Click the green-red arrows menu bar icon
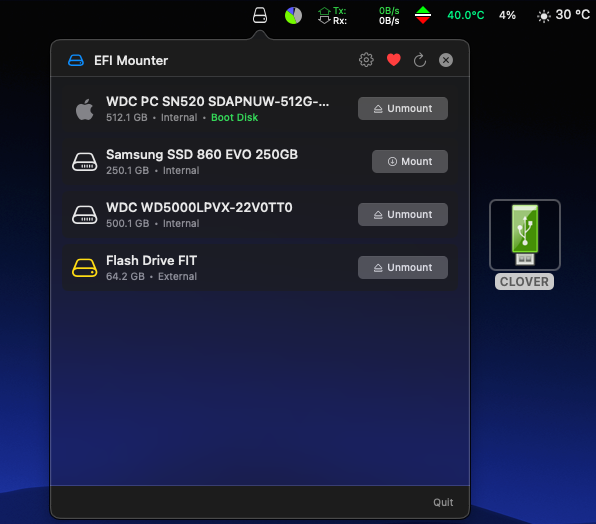596x524 pixels. (x=423, y=16)
